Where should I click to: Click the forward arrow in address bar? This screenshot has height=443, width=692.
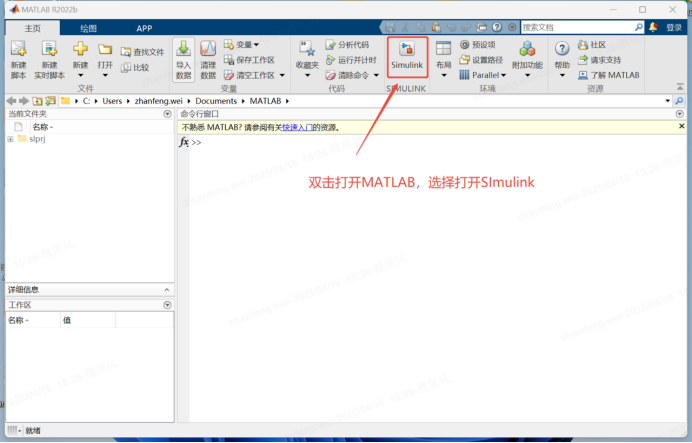tap(24, 101)
